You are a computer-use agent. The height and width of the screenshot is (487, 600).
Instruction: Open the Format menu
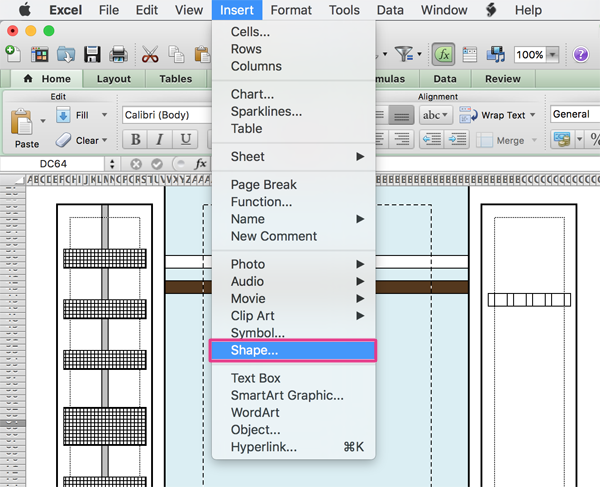[x=291, y=10]
